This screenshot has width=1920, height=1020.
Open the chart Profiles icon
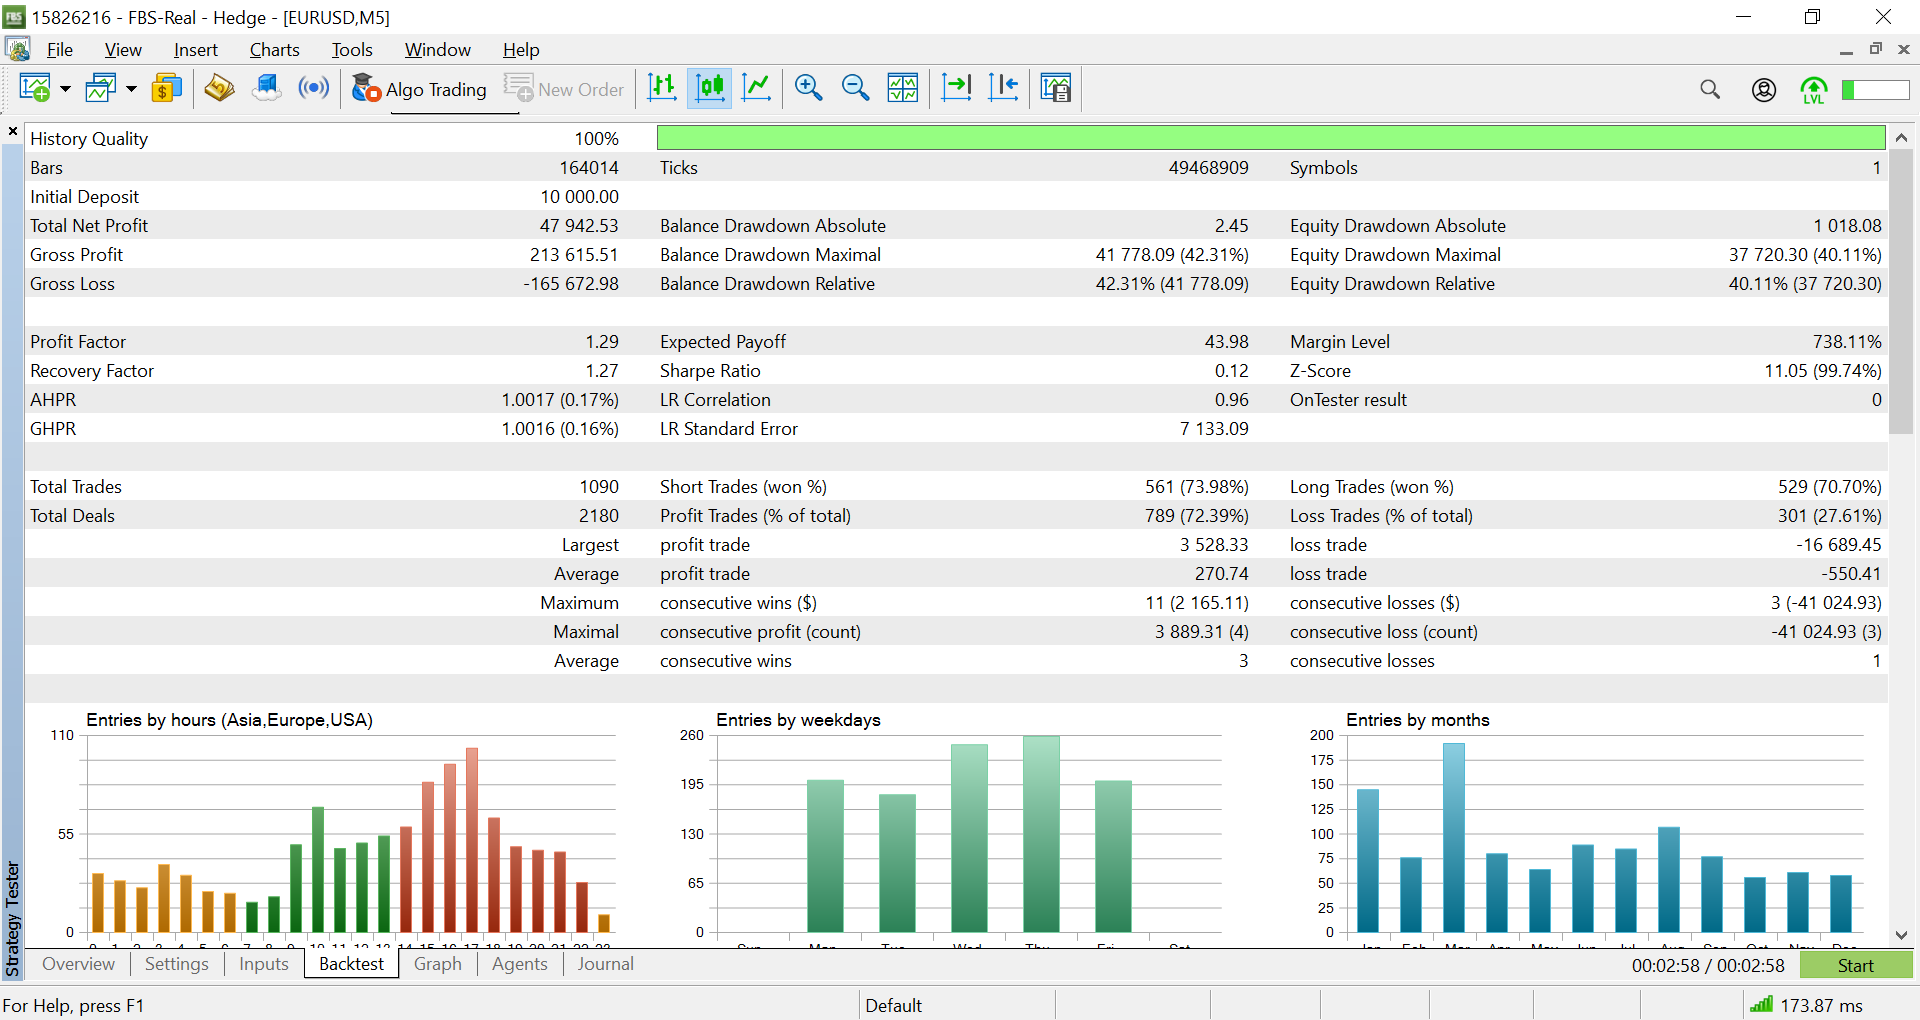[101, 89]
